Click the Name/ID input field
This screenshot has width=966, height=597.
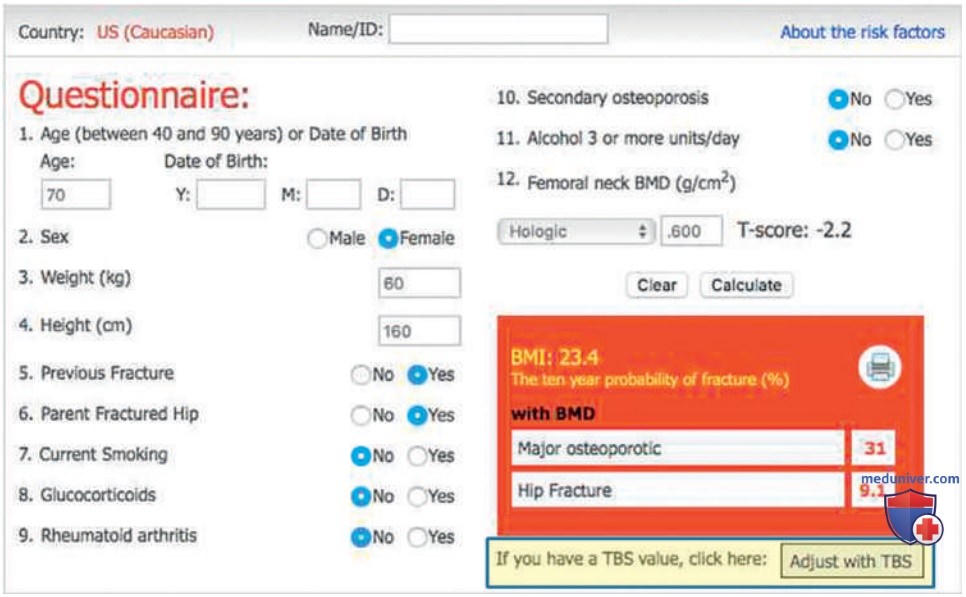coord(498,29)
